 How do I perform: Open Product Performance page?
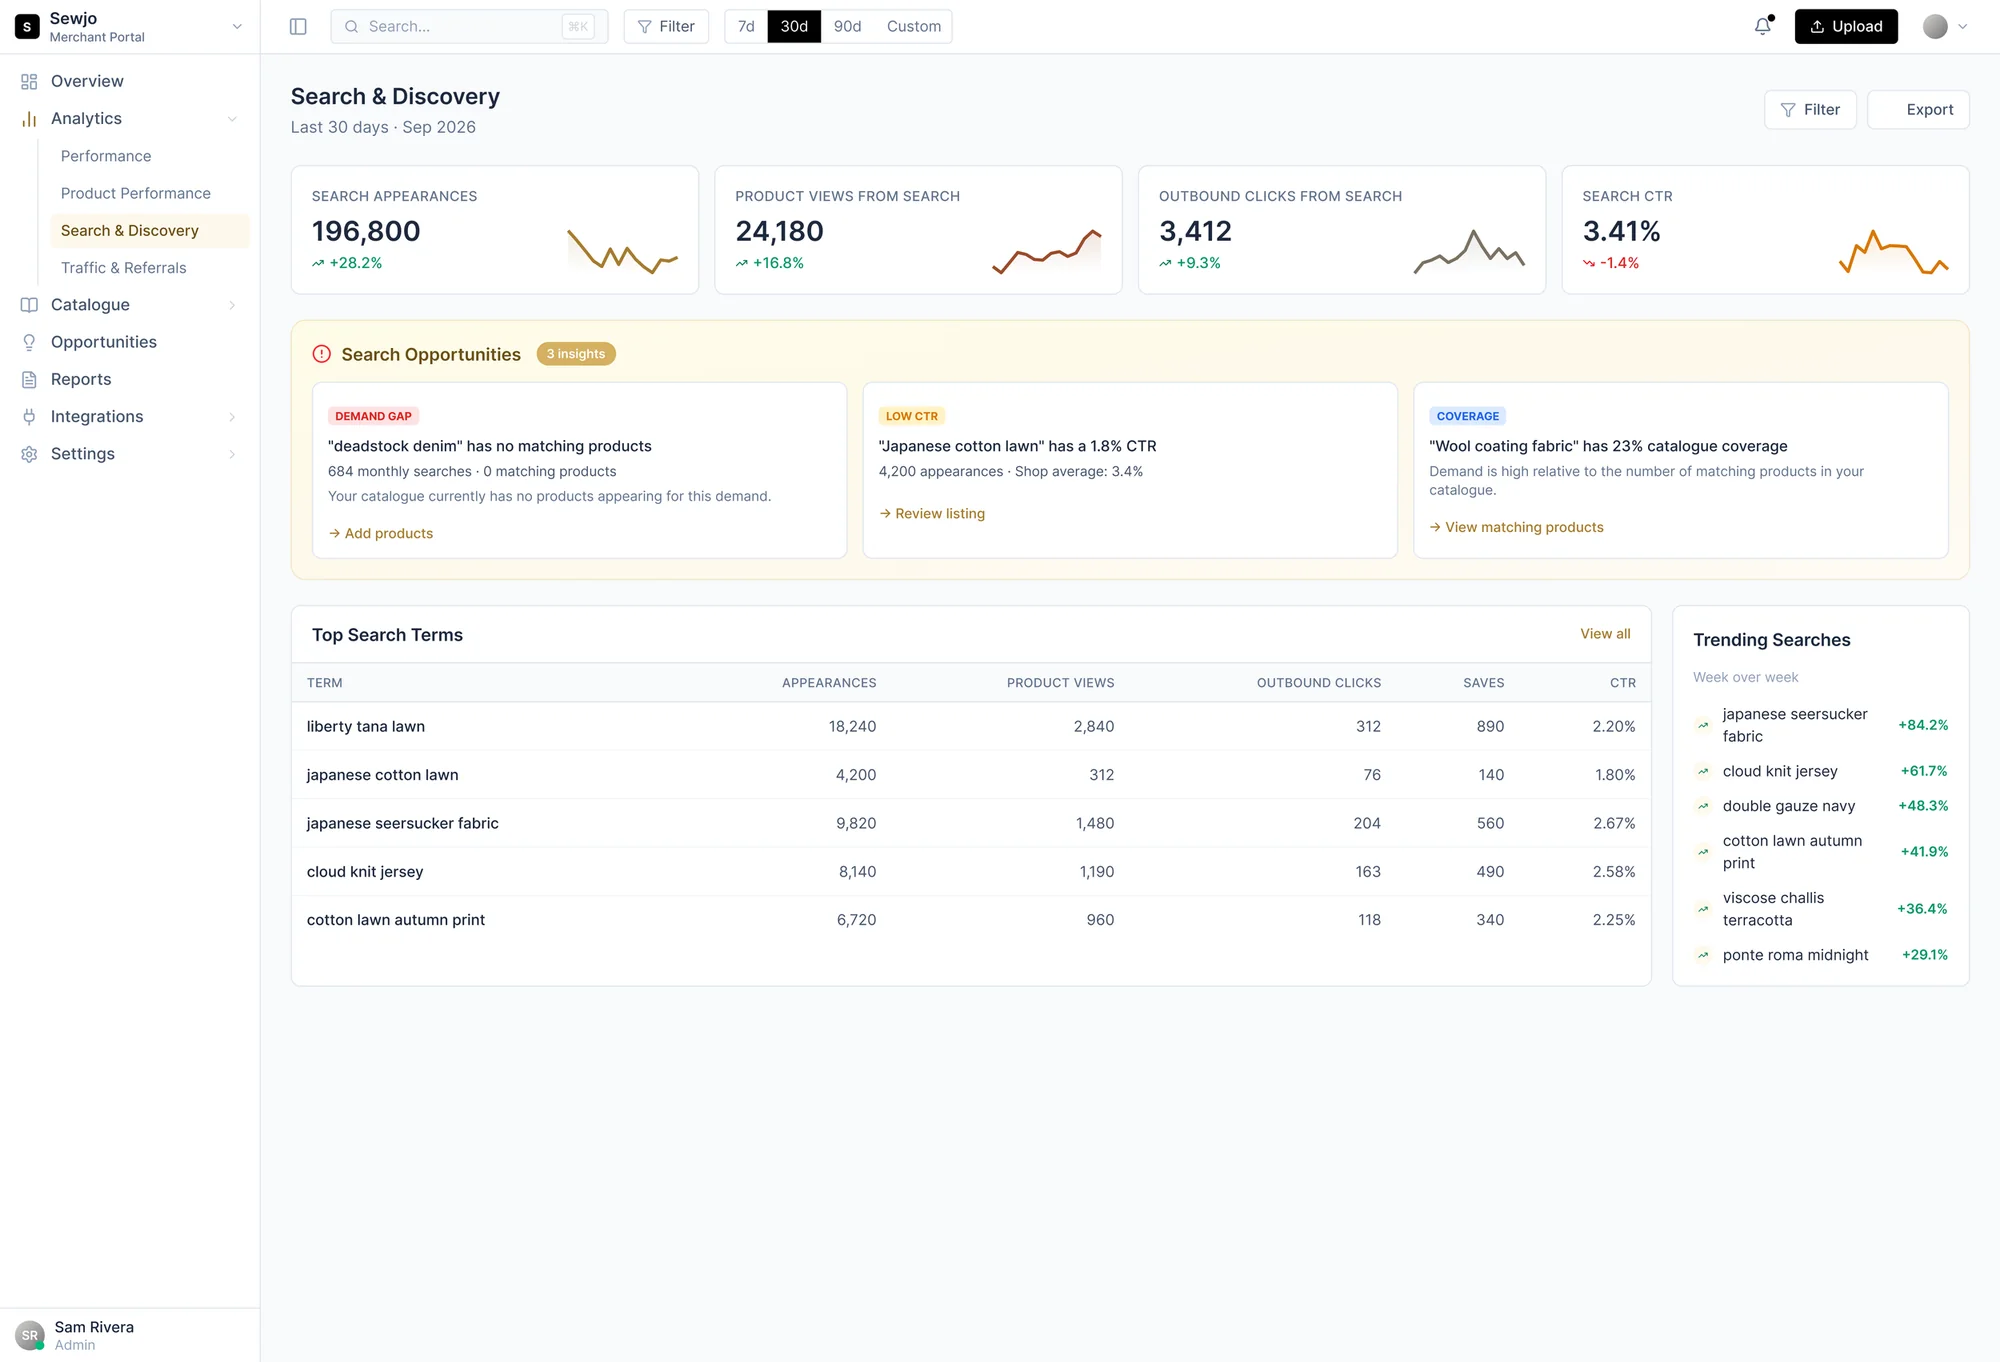tap(149, 193)
